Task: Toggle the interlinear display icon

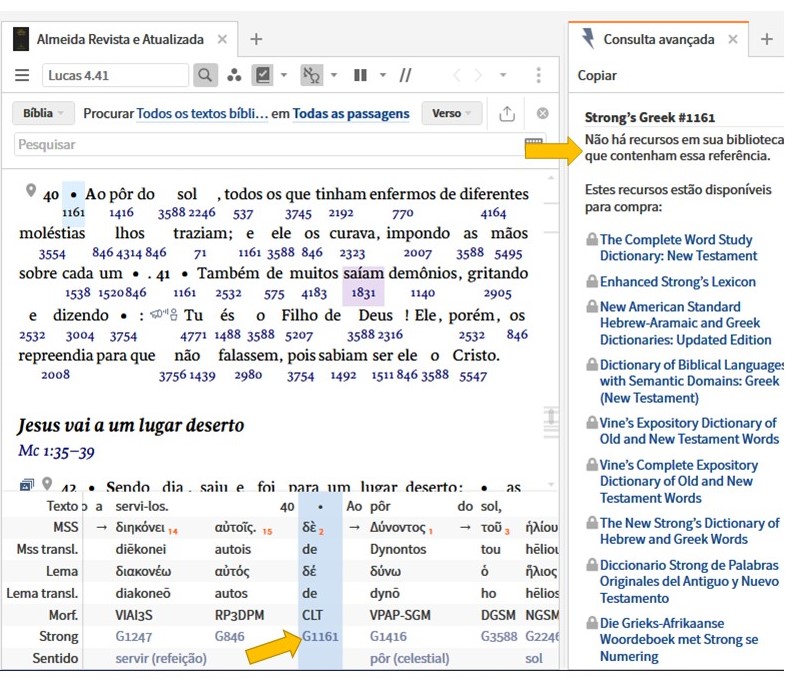Action: 311,75
